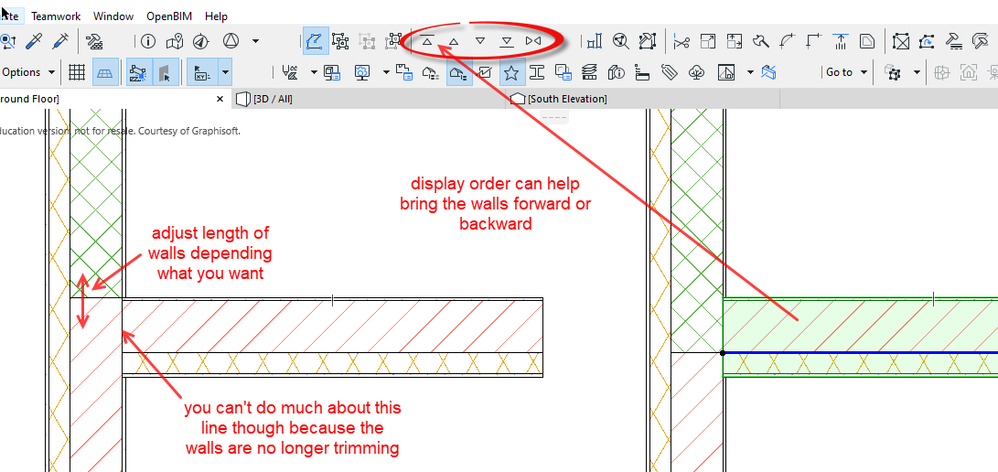The height and width of the screenshot is (472, 998).
Task: Toggle Suspend Groups button
Action: pos(316,41)
